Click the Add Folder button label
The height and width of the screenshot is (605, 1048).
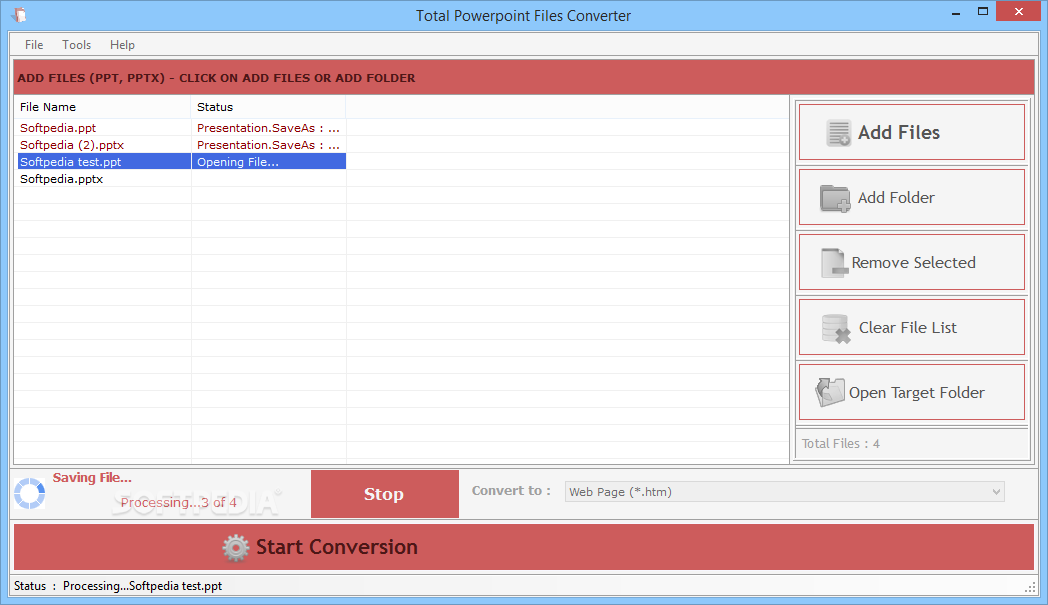[x=896, y=198]
